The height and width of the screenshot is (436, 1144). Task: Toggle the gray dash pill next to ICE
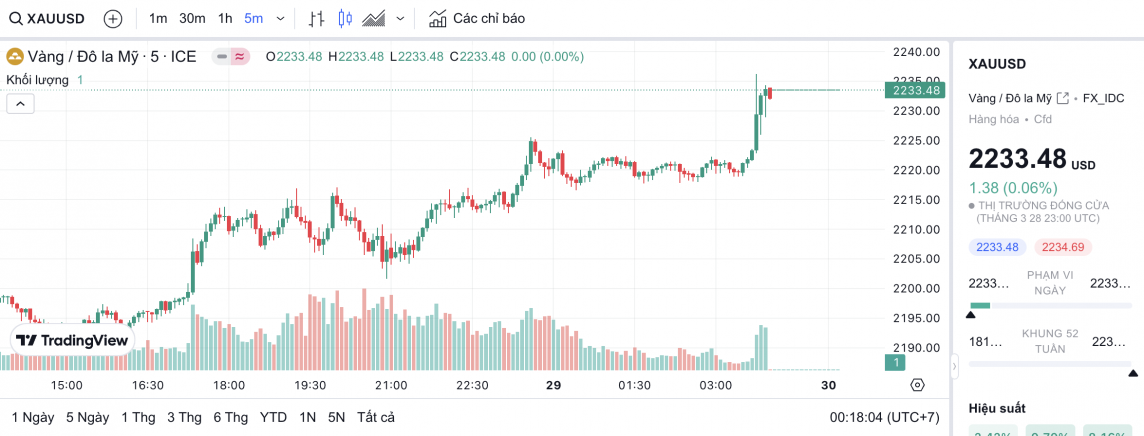click(221, 56)
